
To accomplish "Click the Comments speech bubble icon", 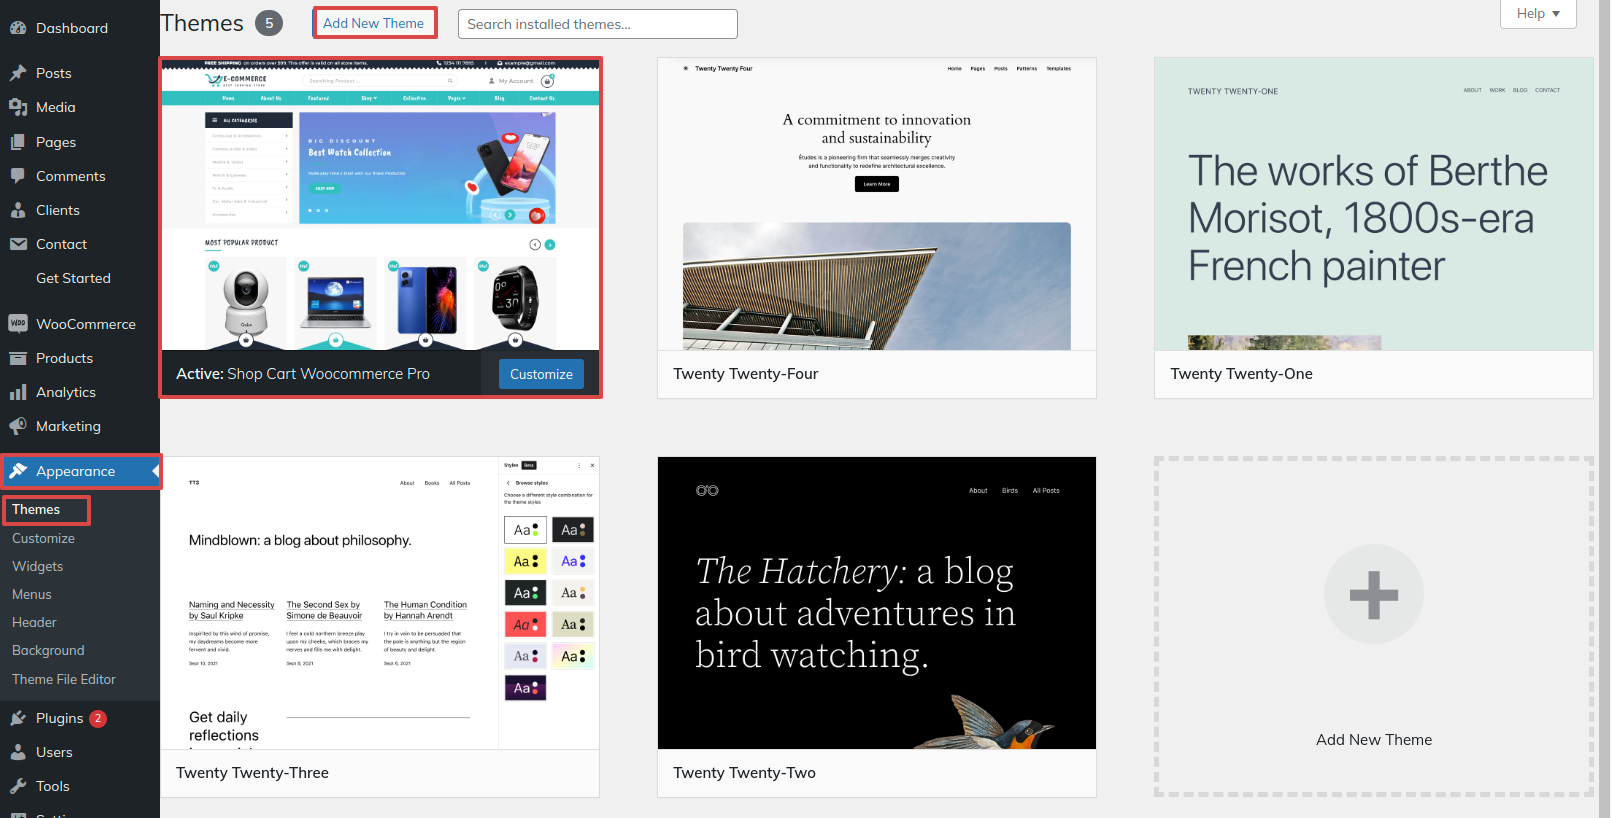I will [x=18, y=176].
